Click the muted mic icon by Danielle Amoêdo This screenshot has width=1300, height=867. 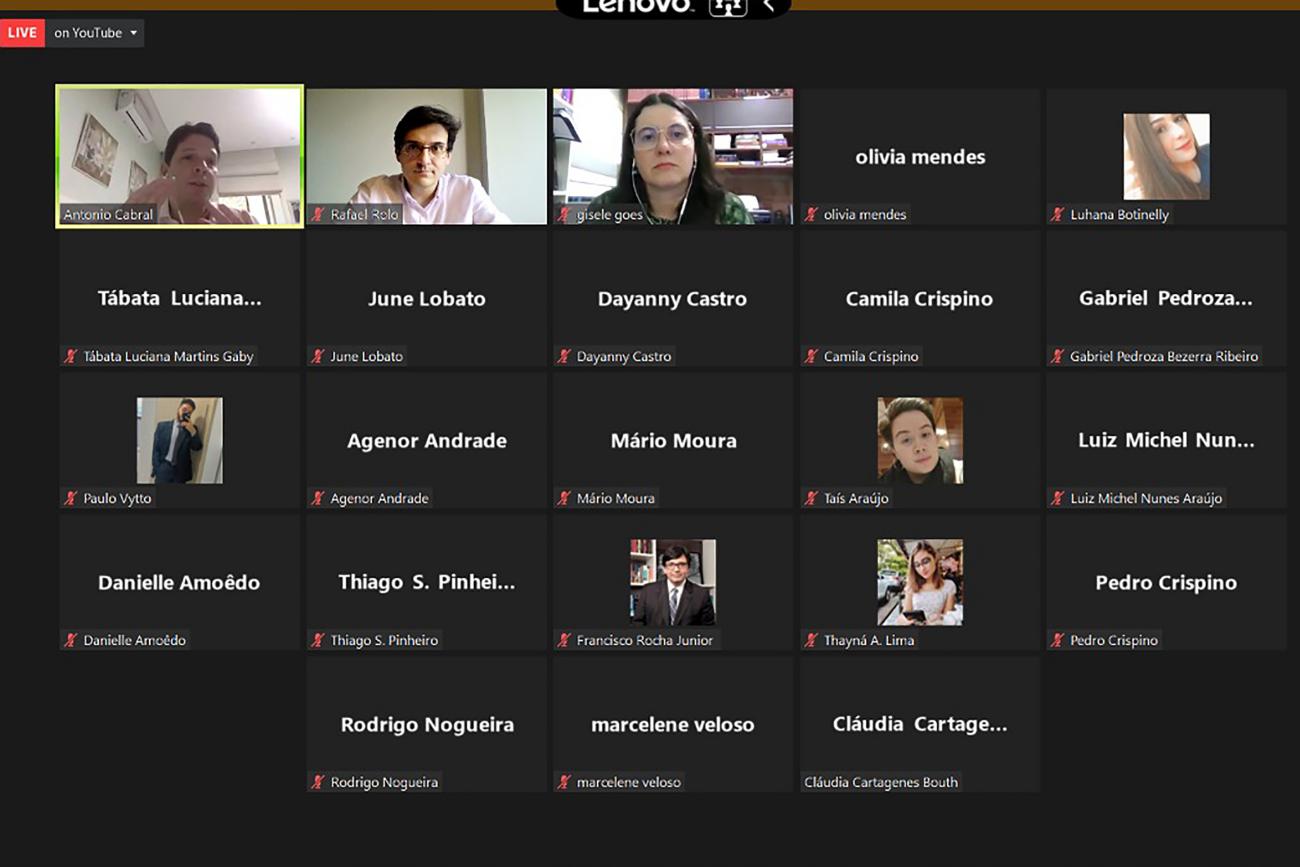(x=71, y=640)
